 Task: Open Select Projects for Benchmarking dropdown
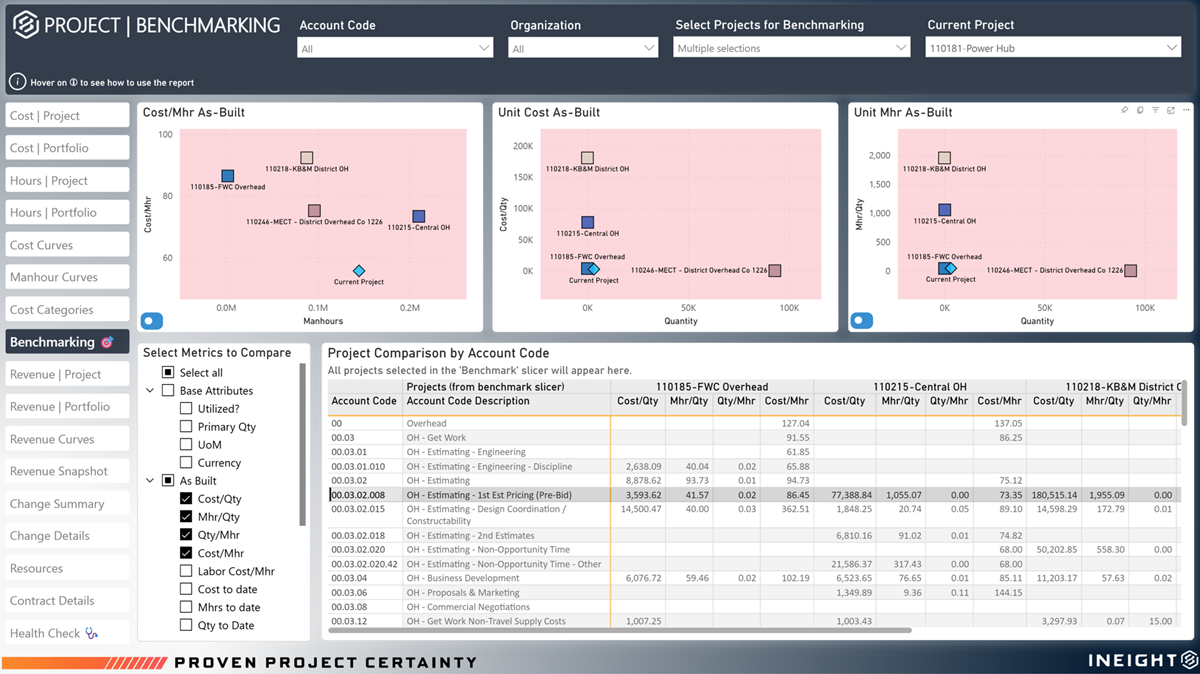click(x=792, y=48)
